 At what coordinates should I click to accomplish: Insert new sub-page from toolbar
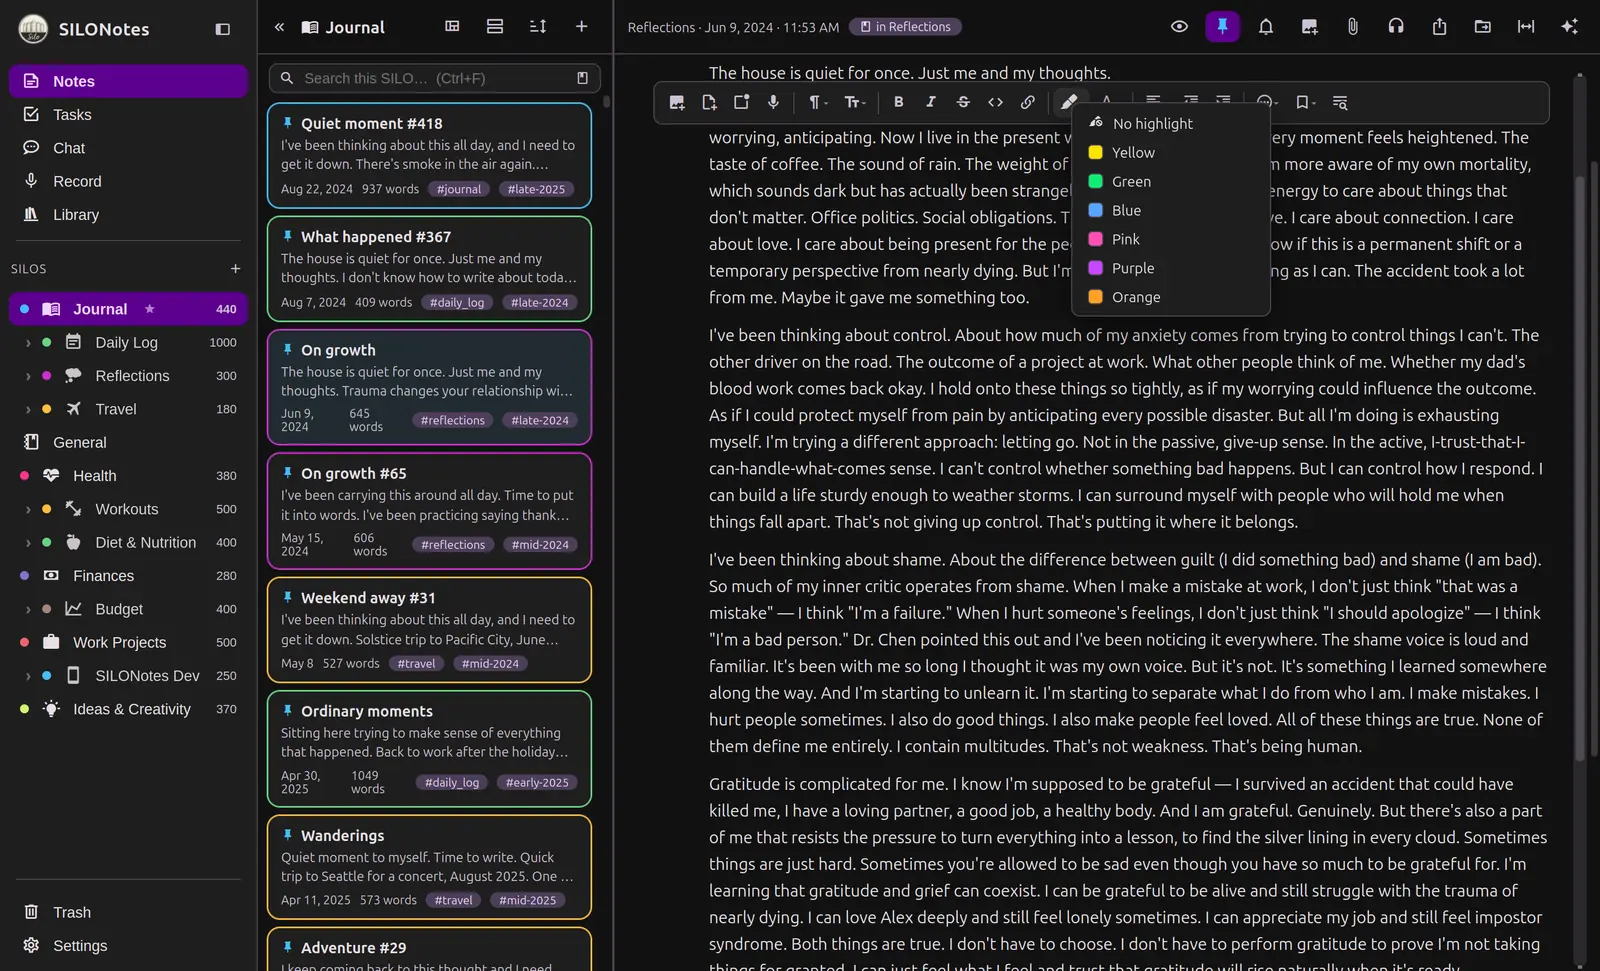pos(709,102)
